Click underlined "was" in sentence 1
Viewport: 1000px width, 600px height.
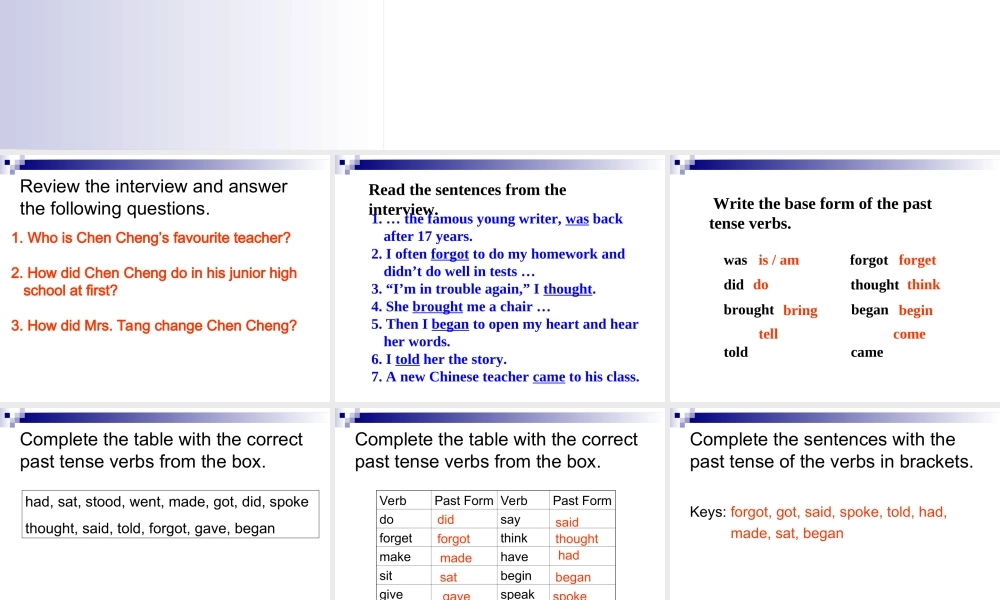tap(577, 219)
